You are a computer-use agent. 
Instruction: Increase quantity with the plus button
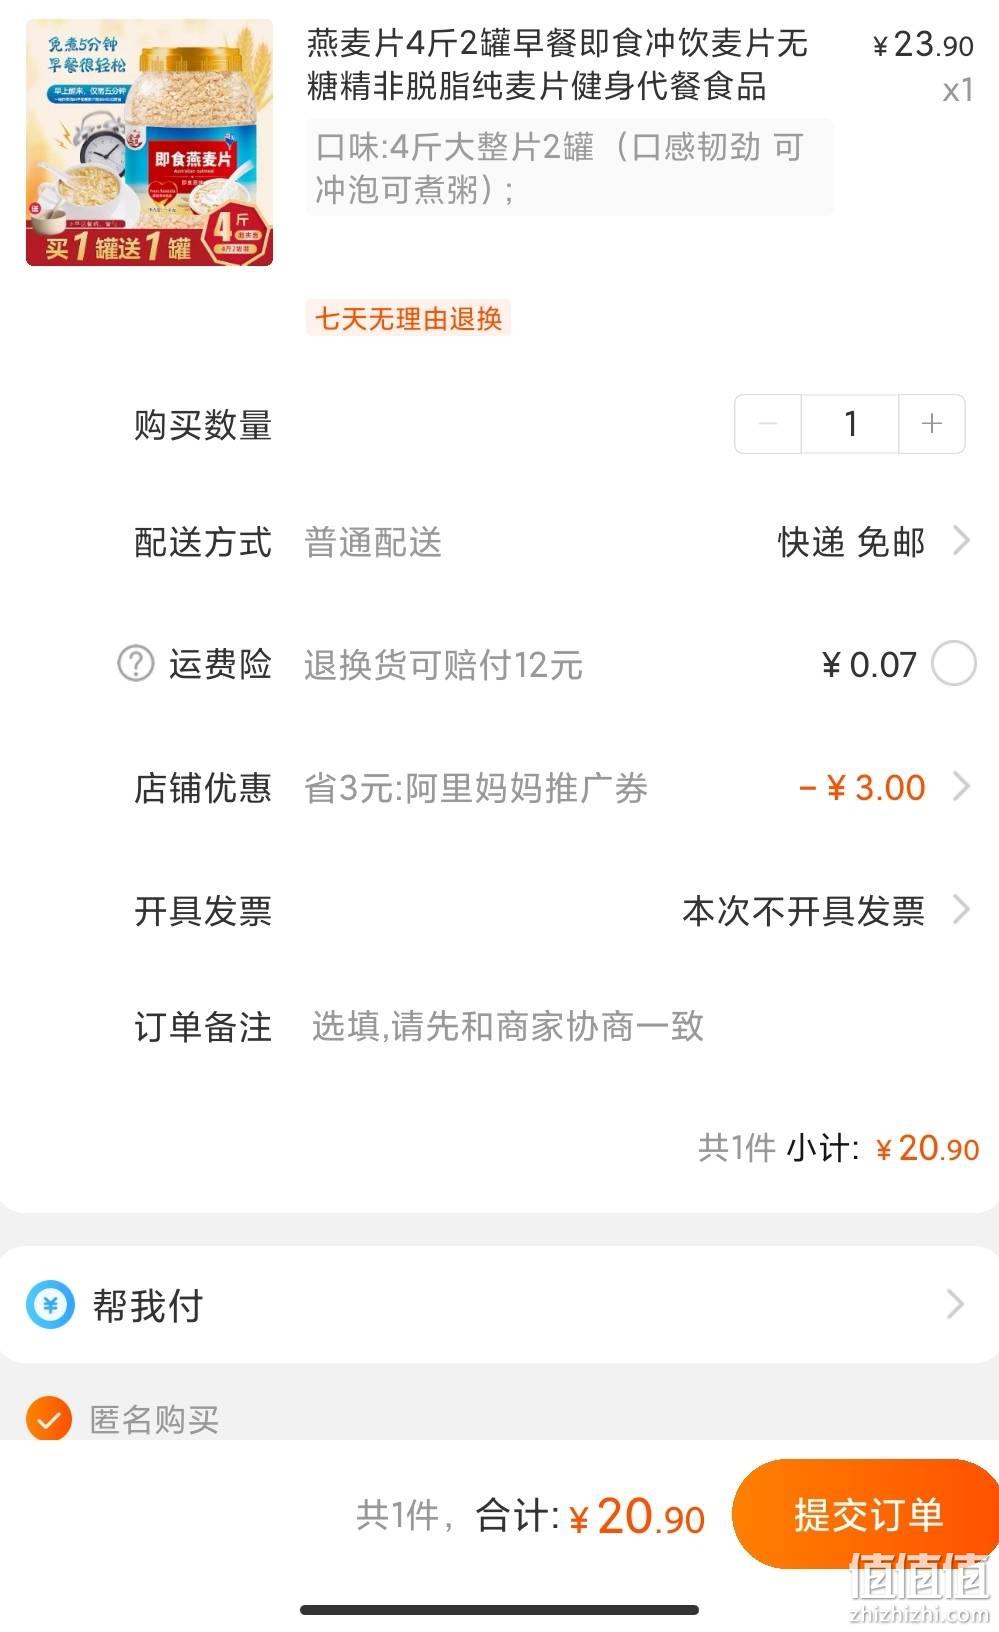[x=932, y=423]
